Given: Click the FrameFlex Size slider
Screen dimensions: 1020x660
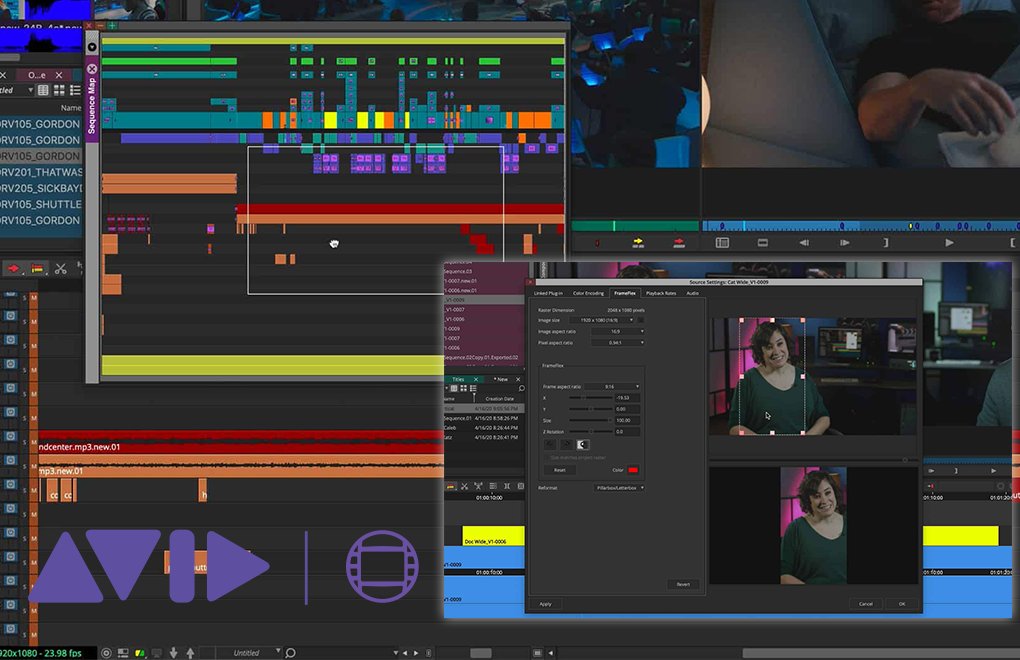Looking at the screenshot, I should 590,420.
